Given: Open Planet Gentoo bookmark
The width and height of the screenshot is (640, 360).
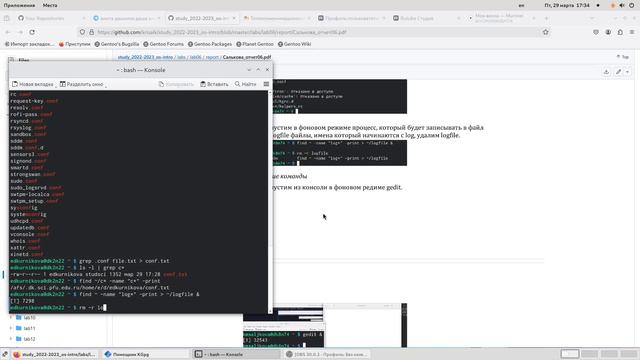Looking at the screenshot, I should (255, 44).
